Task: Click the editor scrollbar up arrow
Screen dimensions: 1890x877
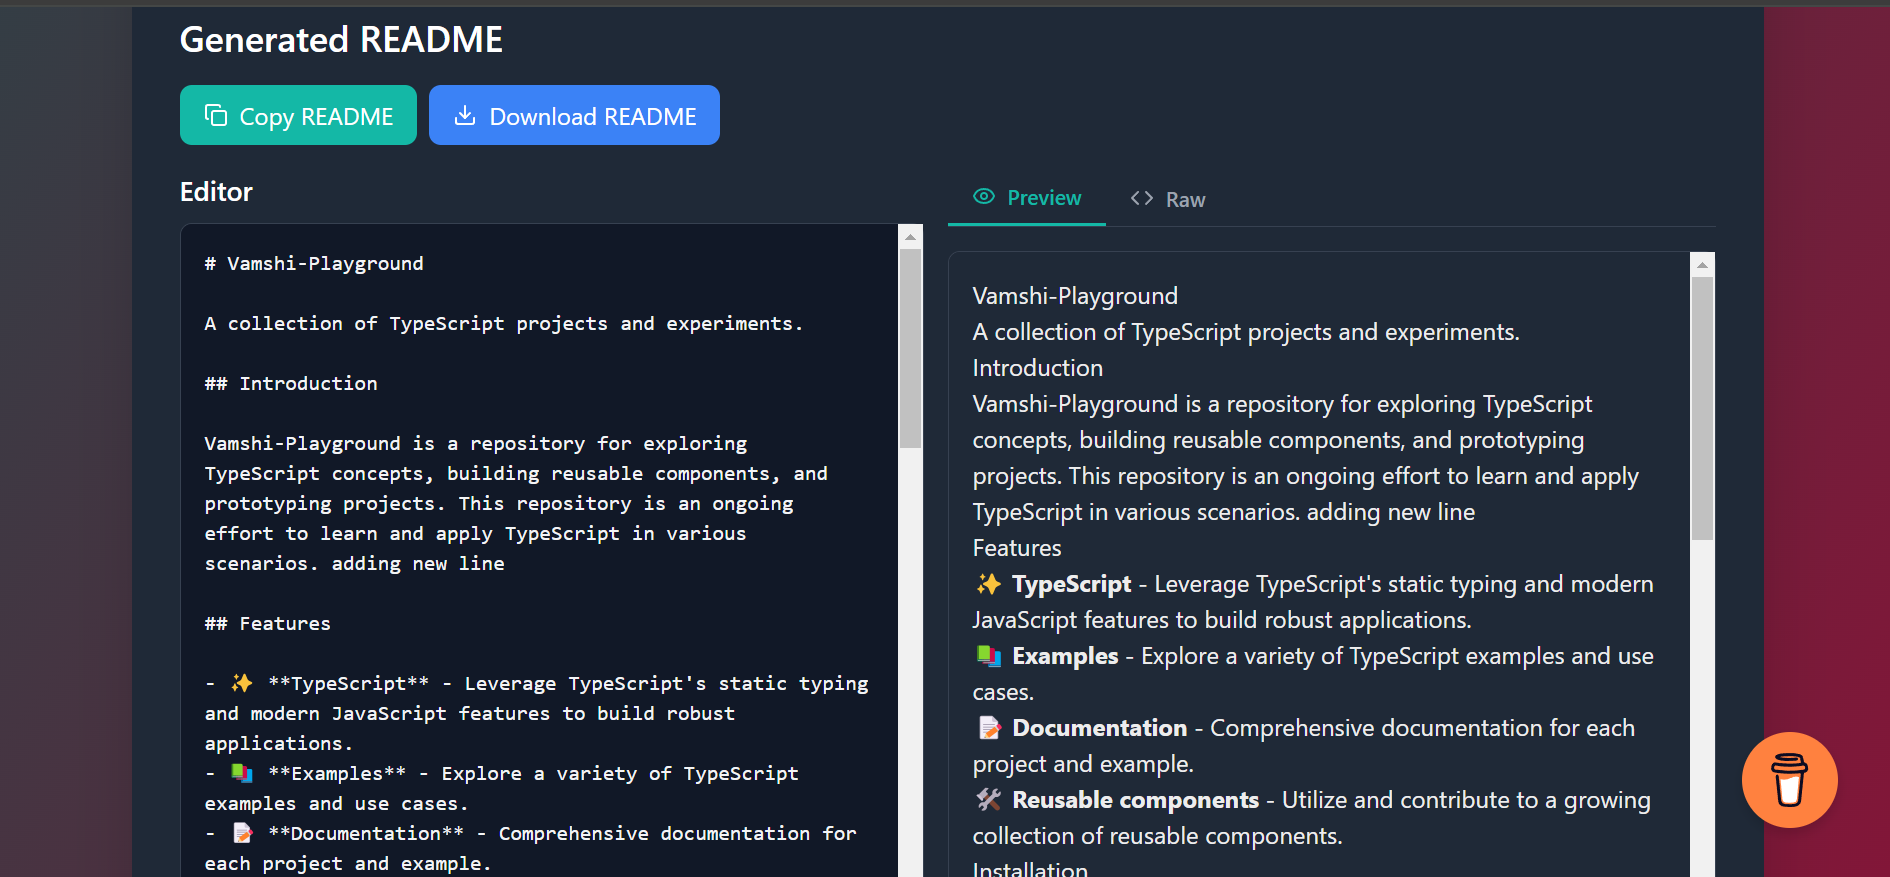Action: (910, 238)
